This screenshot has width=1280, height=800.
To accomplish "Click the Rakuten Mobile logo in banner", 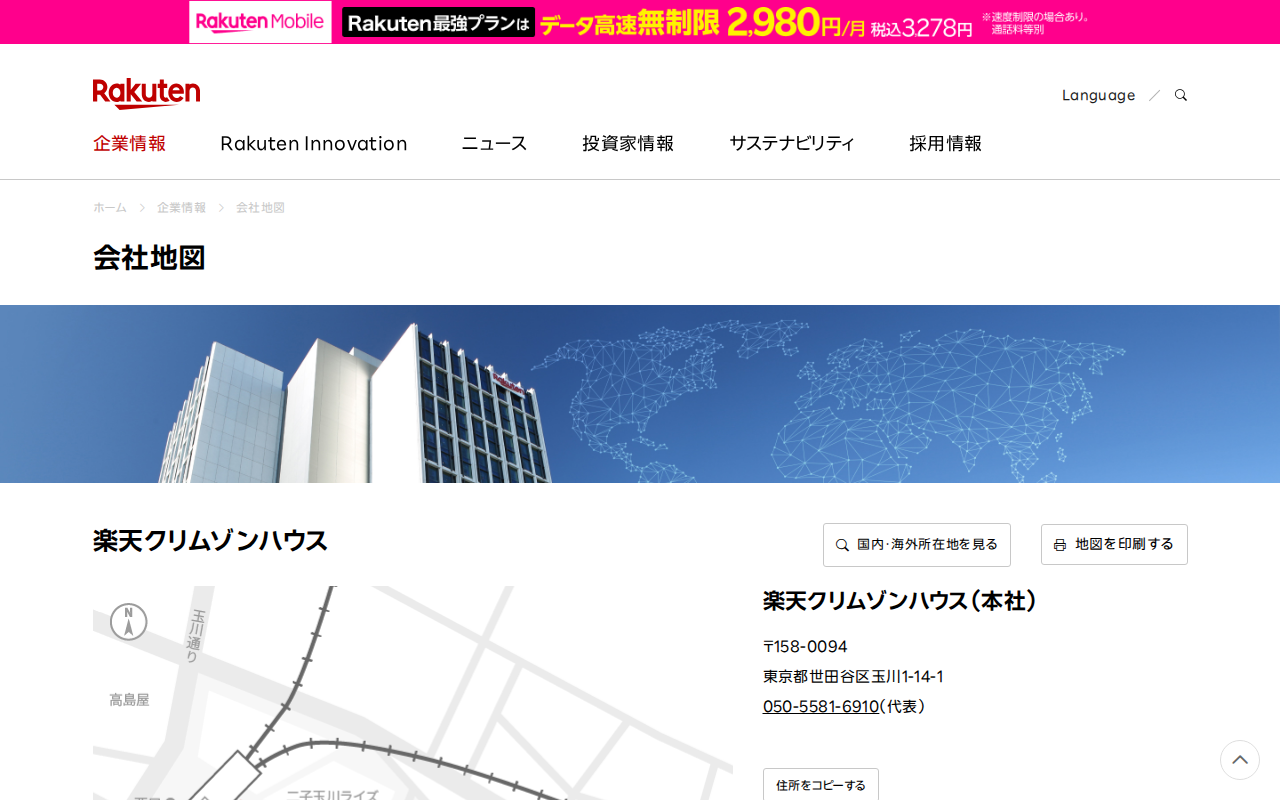I will pyautogui.click(x=260, y=22).
